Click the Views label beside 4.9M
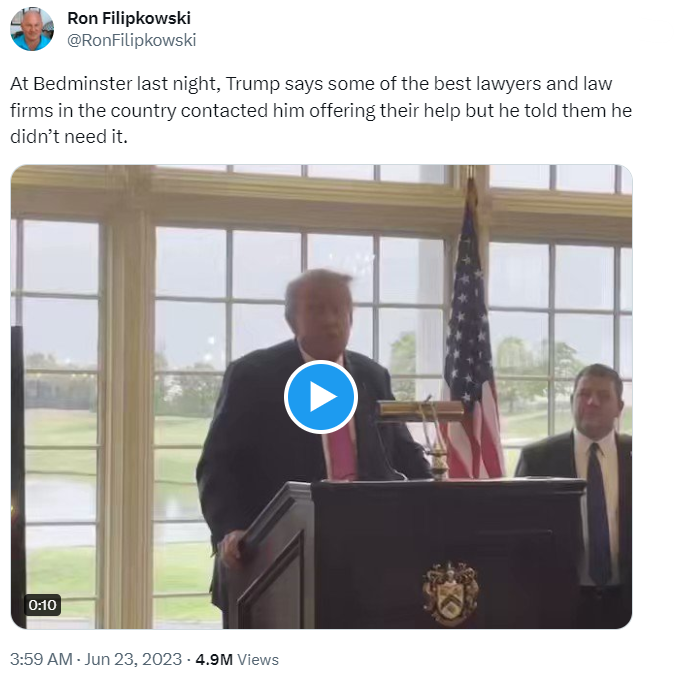This screenshot has width=674, height=675. coord(258,659)
